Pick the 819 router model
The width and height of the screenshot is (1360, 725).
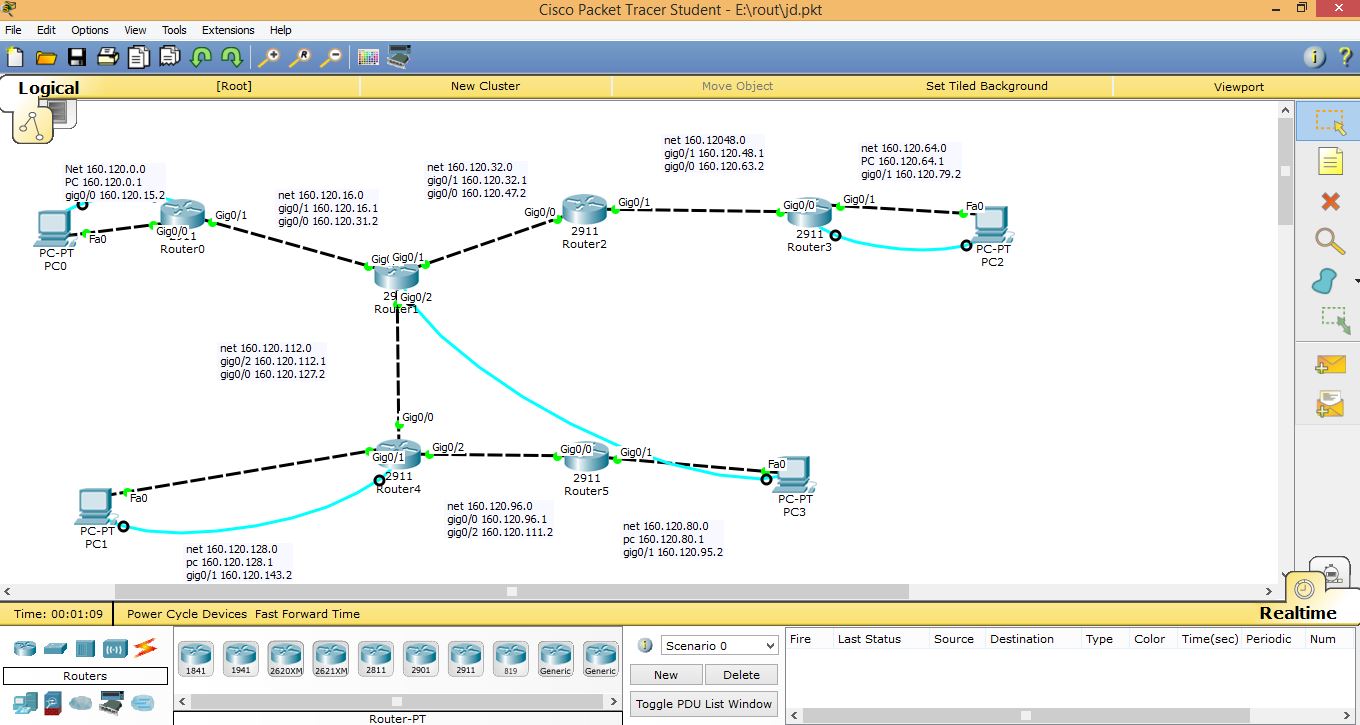click(x=511, y=659)
